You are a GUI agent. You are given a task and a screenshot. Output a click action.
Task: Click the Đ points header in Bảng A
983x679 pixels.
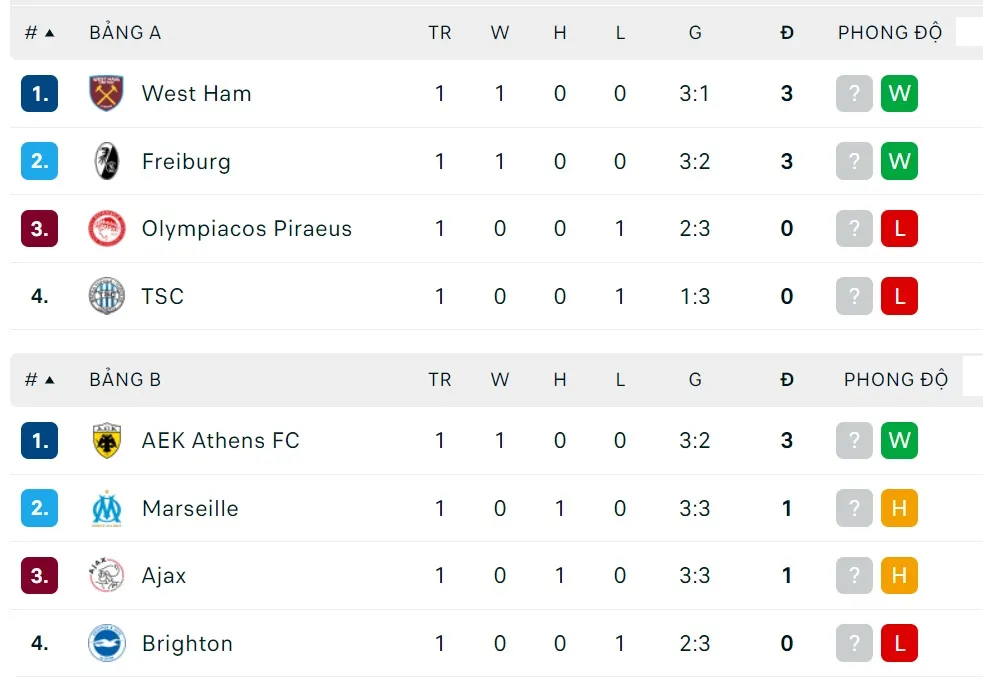787,33
